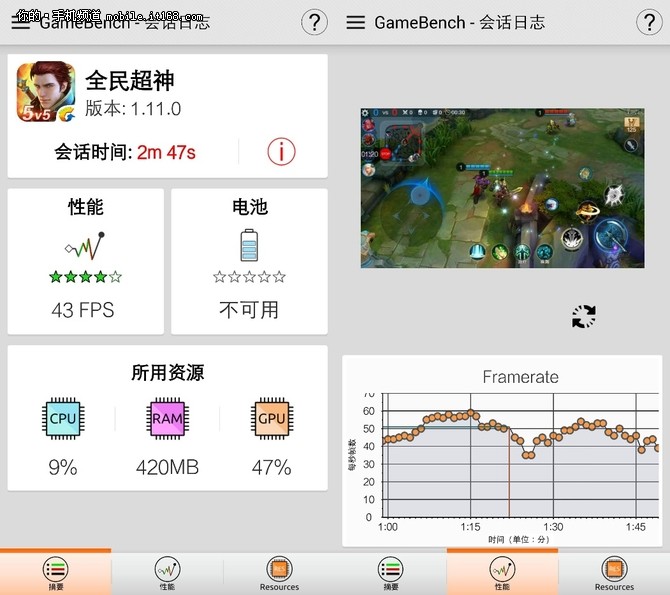Screen dimensions: 670x595
Task: Click the red info icon beside 会话时间
Action: click(x=282, y=152)
